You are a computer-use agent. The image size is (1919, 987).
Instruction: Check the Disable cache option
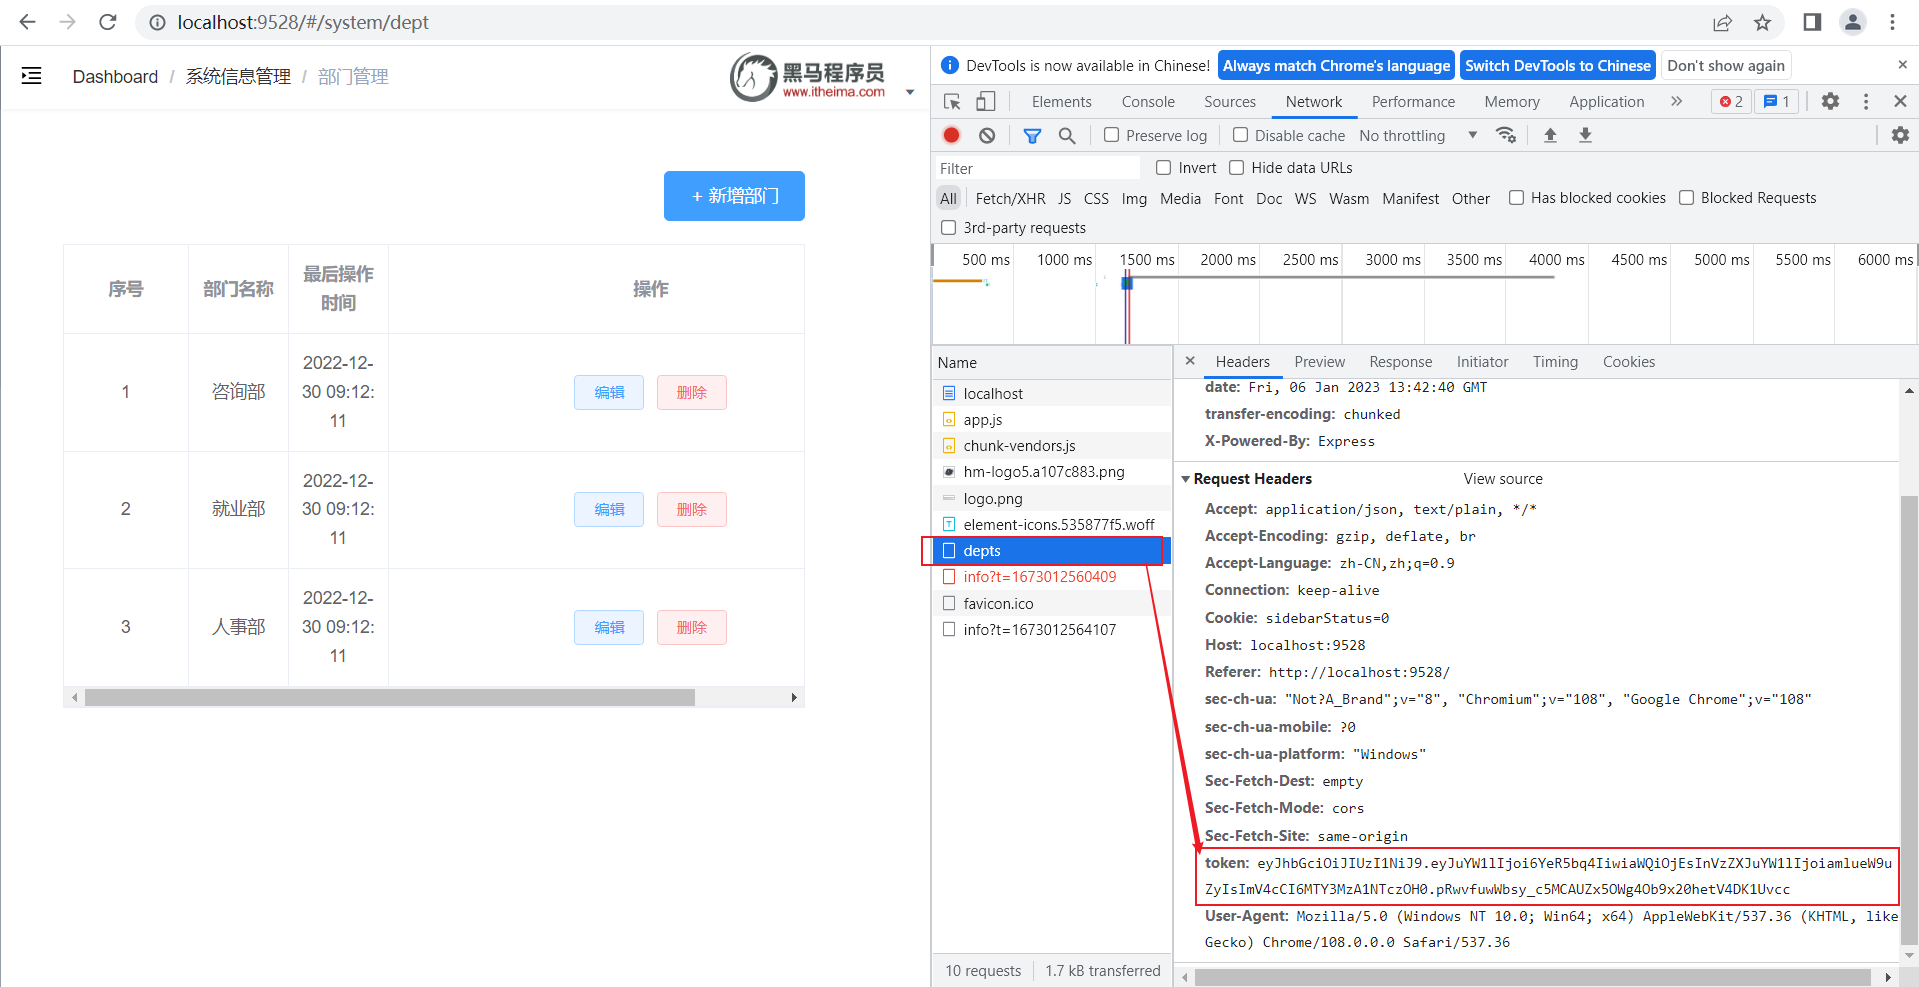pyautogui.click(x=1240, y=134)
